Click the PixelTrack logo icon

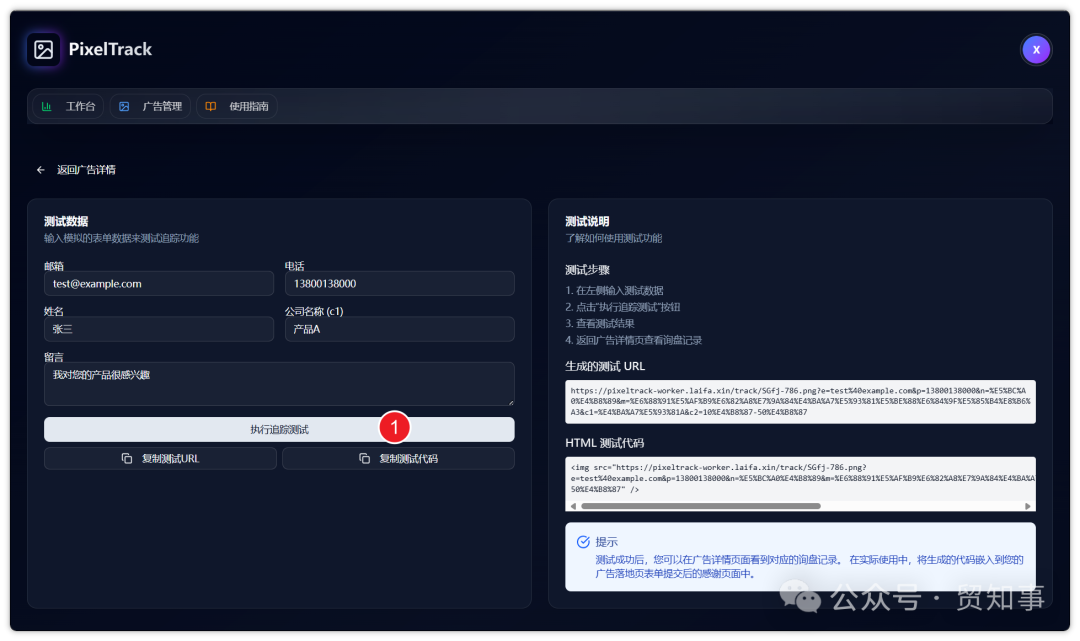tap(43, 50)
